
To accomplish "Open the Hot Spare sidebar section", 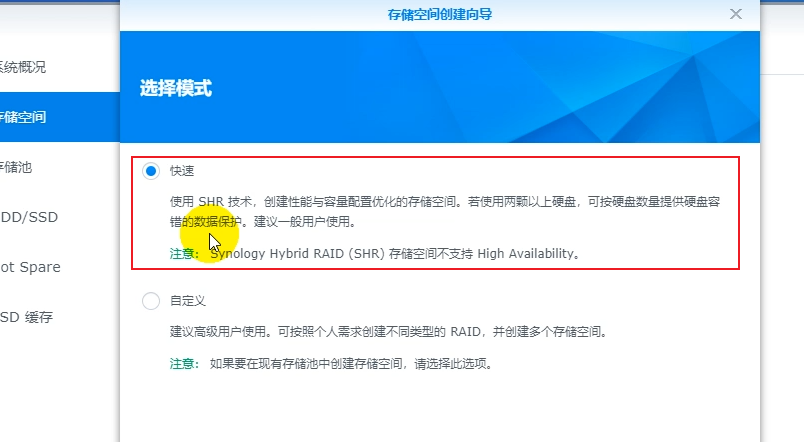I will point(31,267).
